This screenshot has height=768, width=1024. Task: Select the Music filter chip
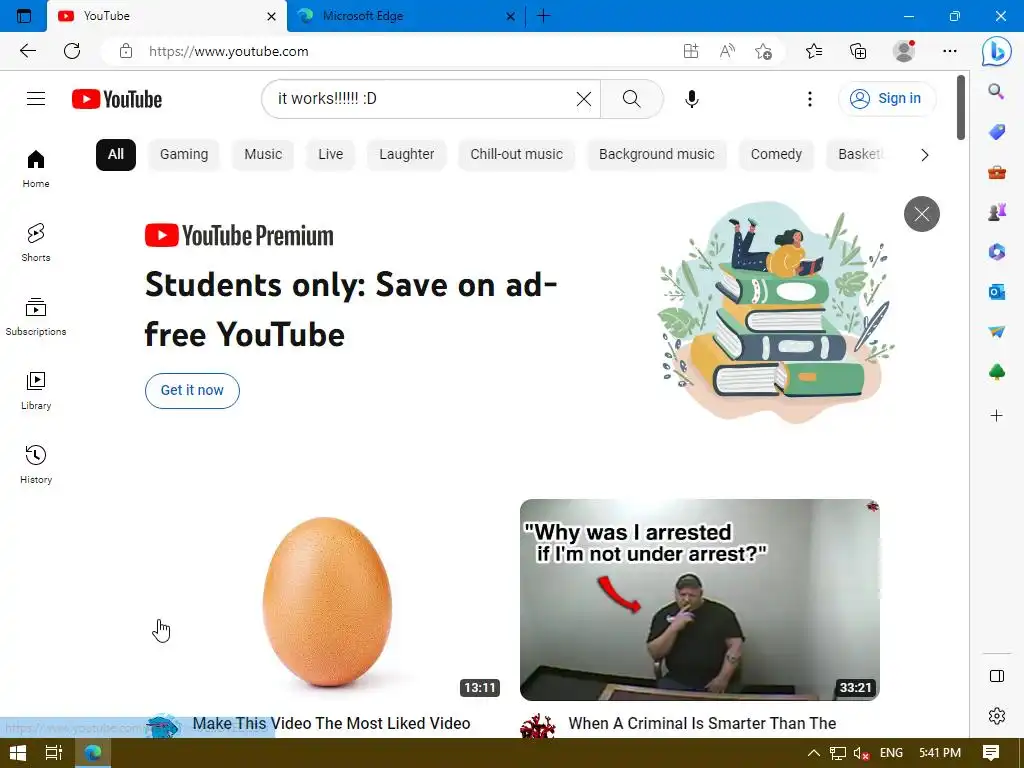coord(263,155)
